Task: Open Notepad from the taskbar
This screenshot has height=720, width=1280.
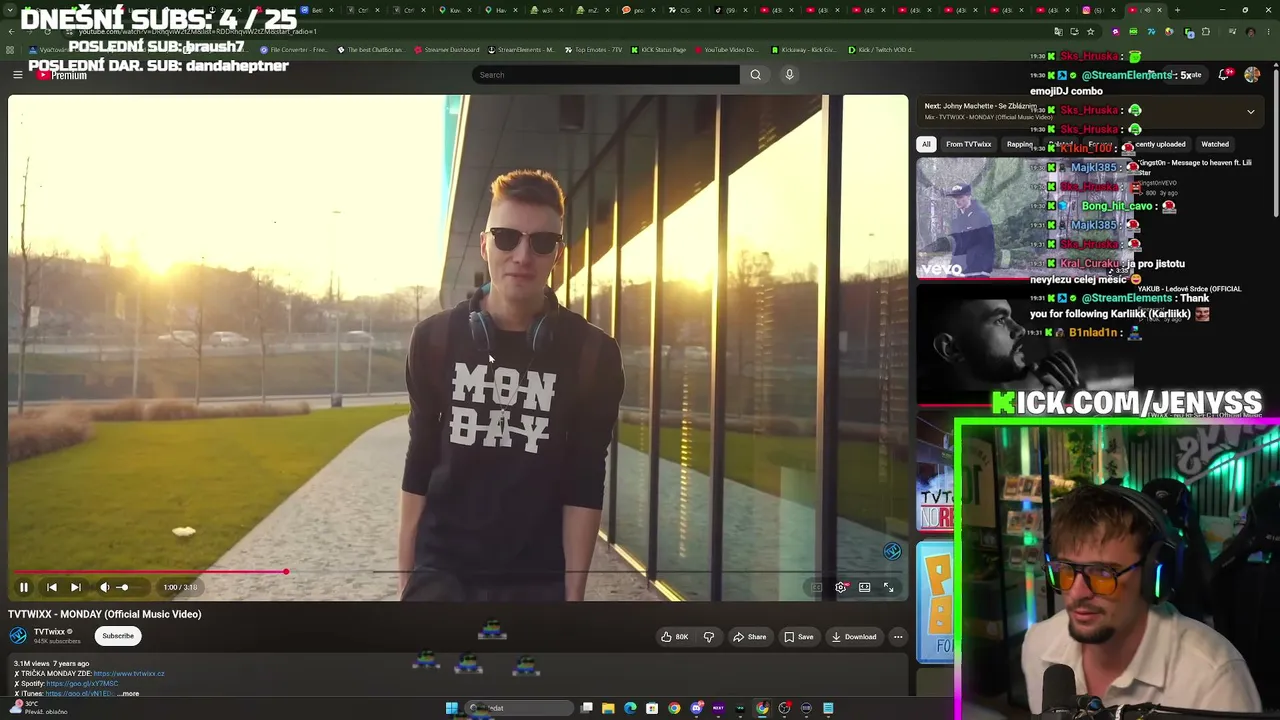Action: coord(828,708)
